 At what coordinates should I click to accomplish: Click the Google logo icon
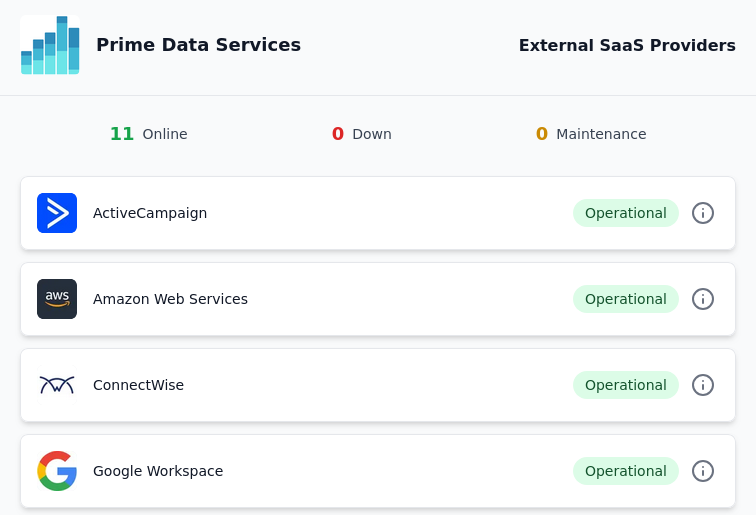click(57, 471)
